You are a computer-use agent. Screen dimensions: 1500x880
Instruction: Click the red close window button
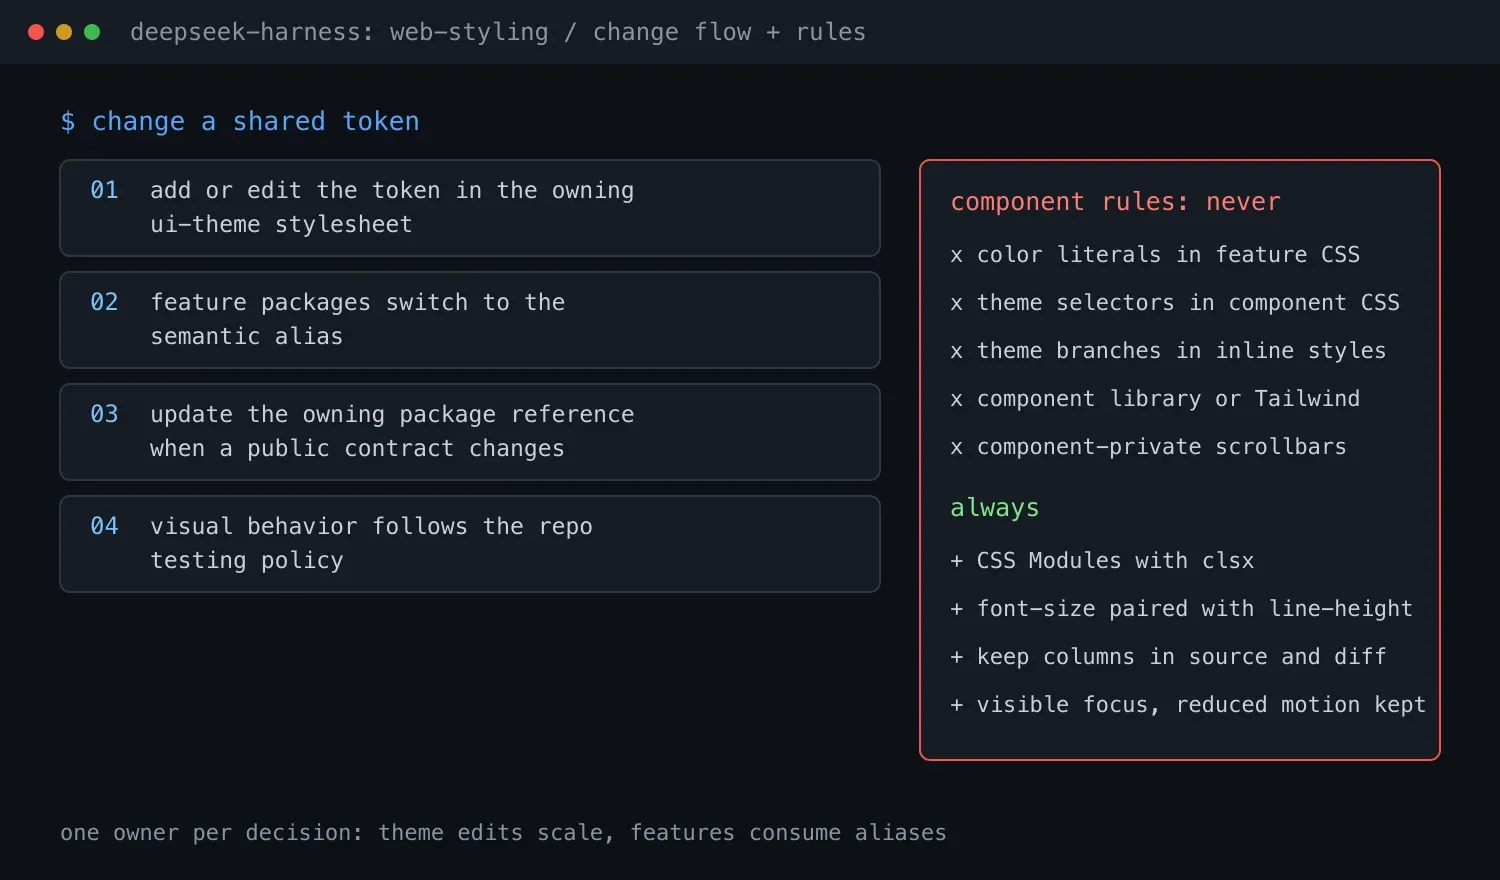click(x=36, y=32)
